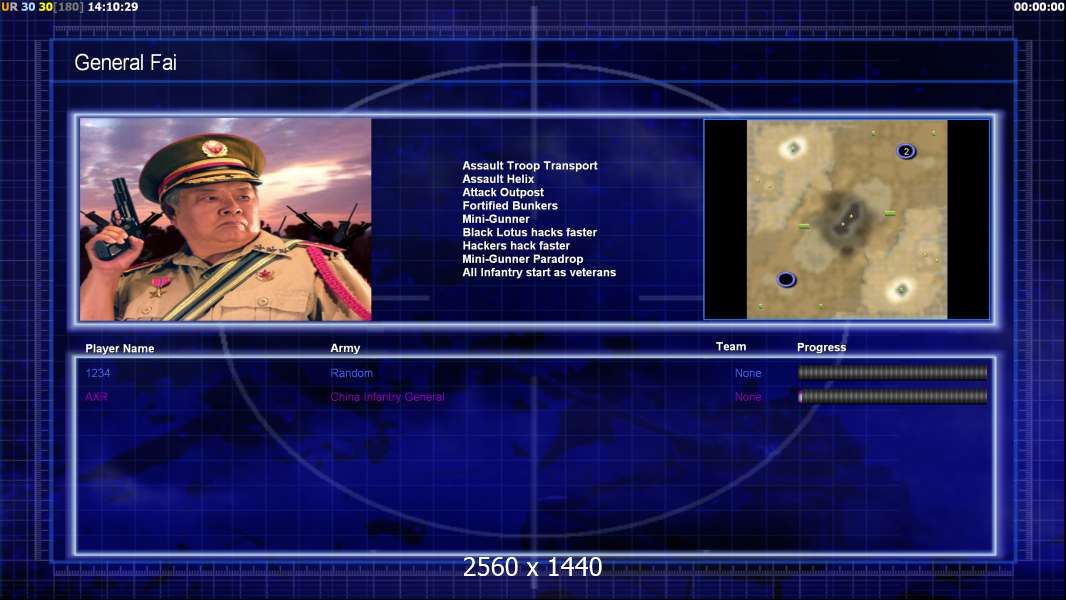This screenshot has width=1066, height=600.
Task: Click the 'Random' army entry
Action: [351, 373]
